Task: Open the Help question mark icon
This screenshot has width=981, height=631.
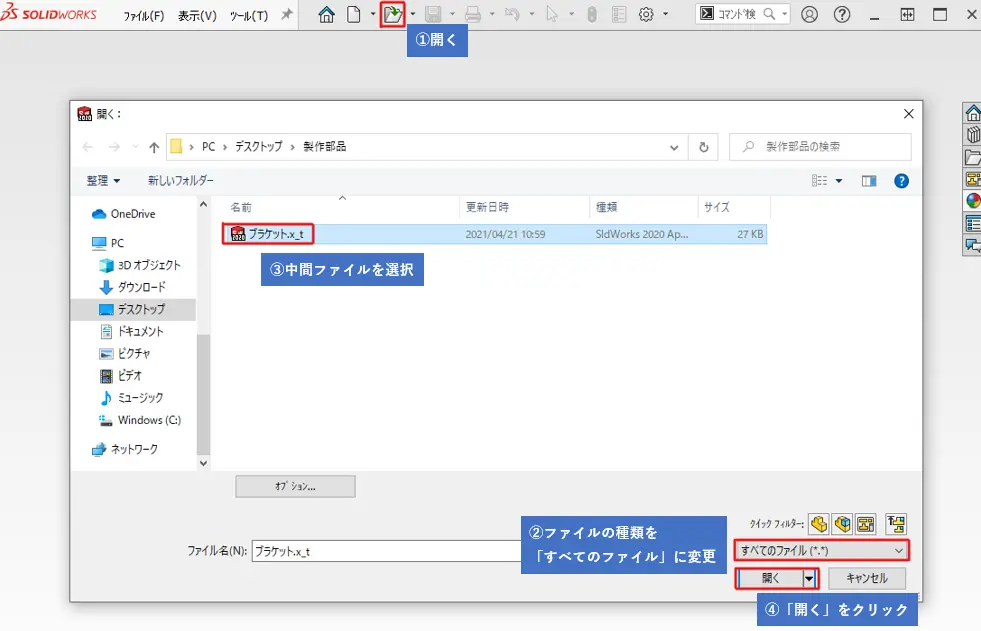Action: click(842, 15)
